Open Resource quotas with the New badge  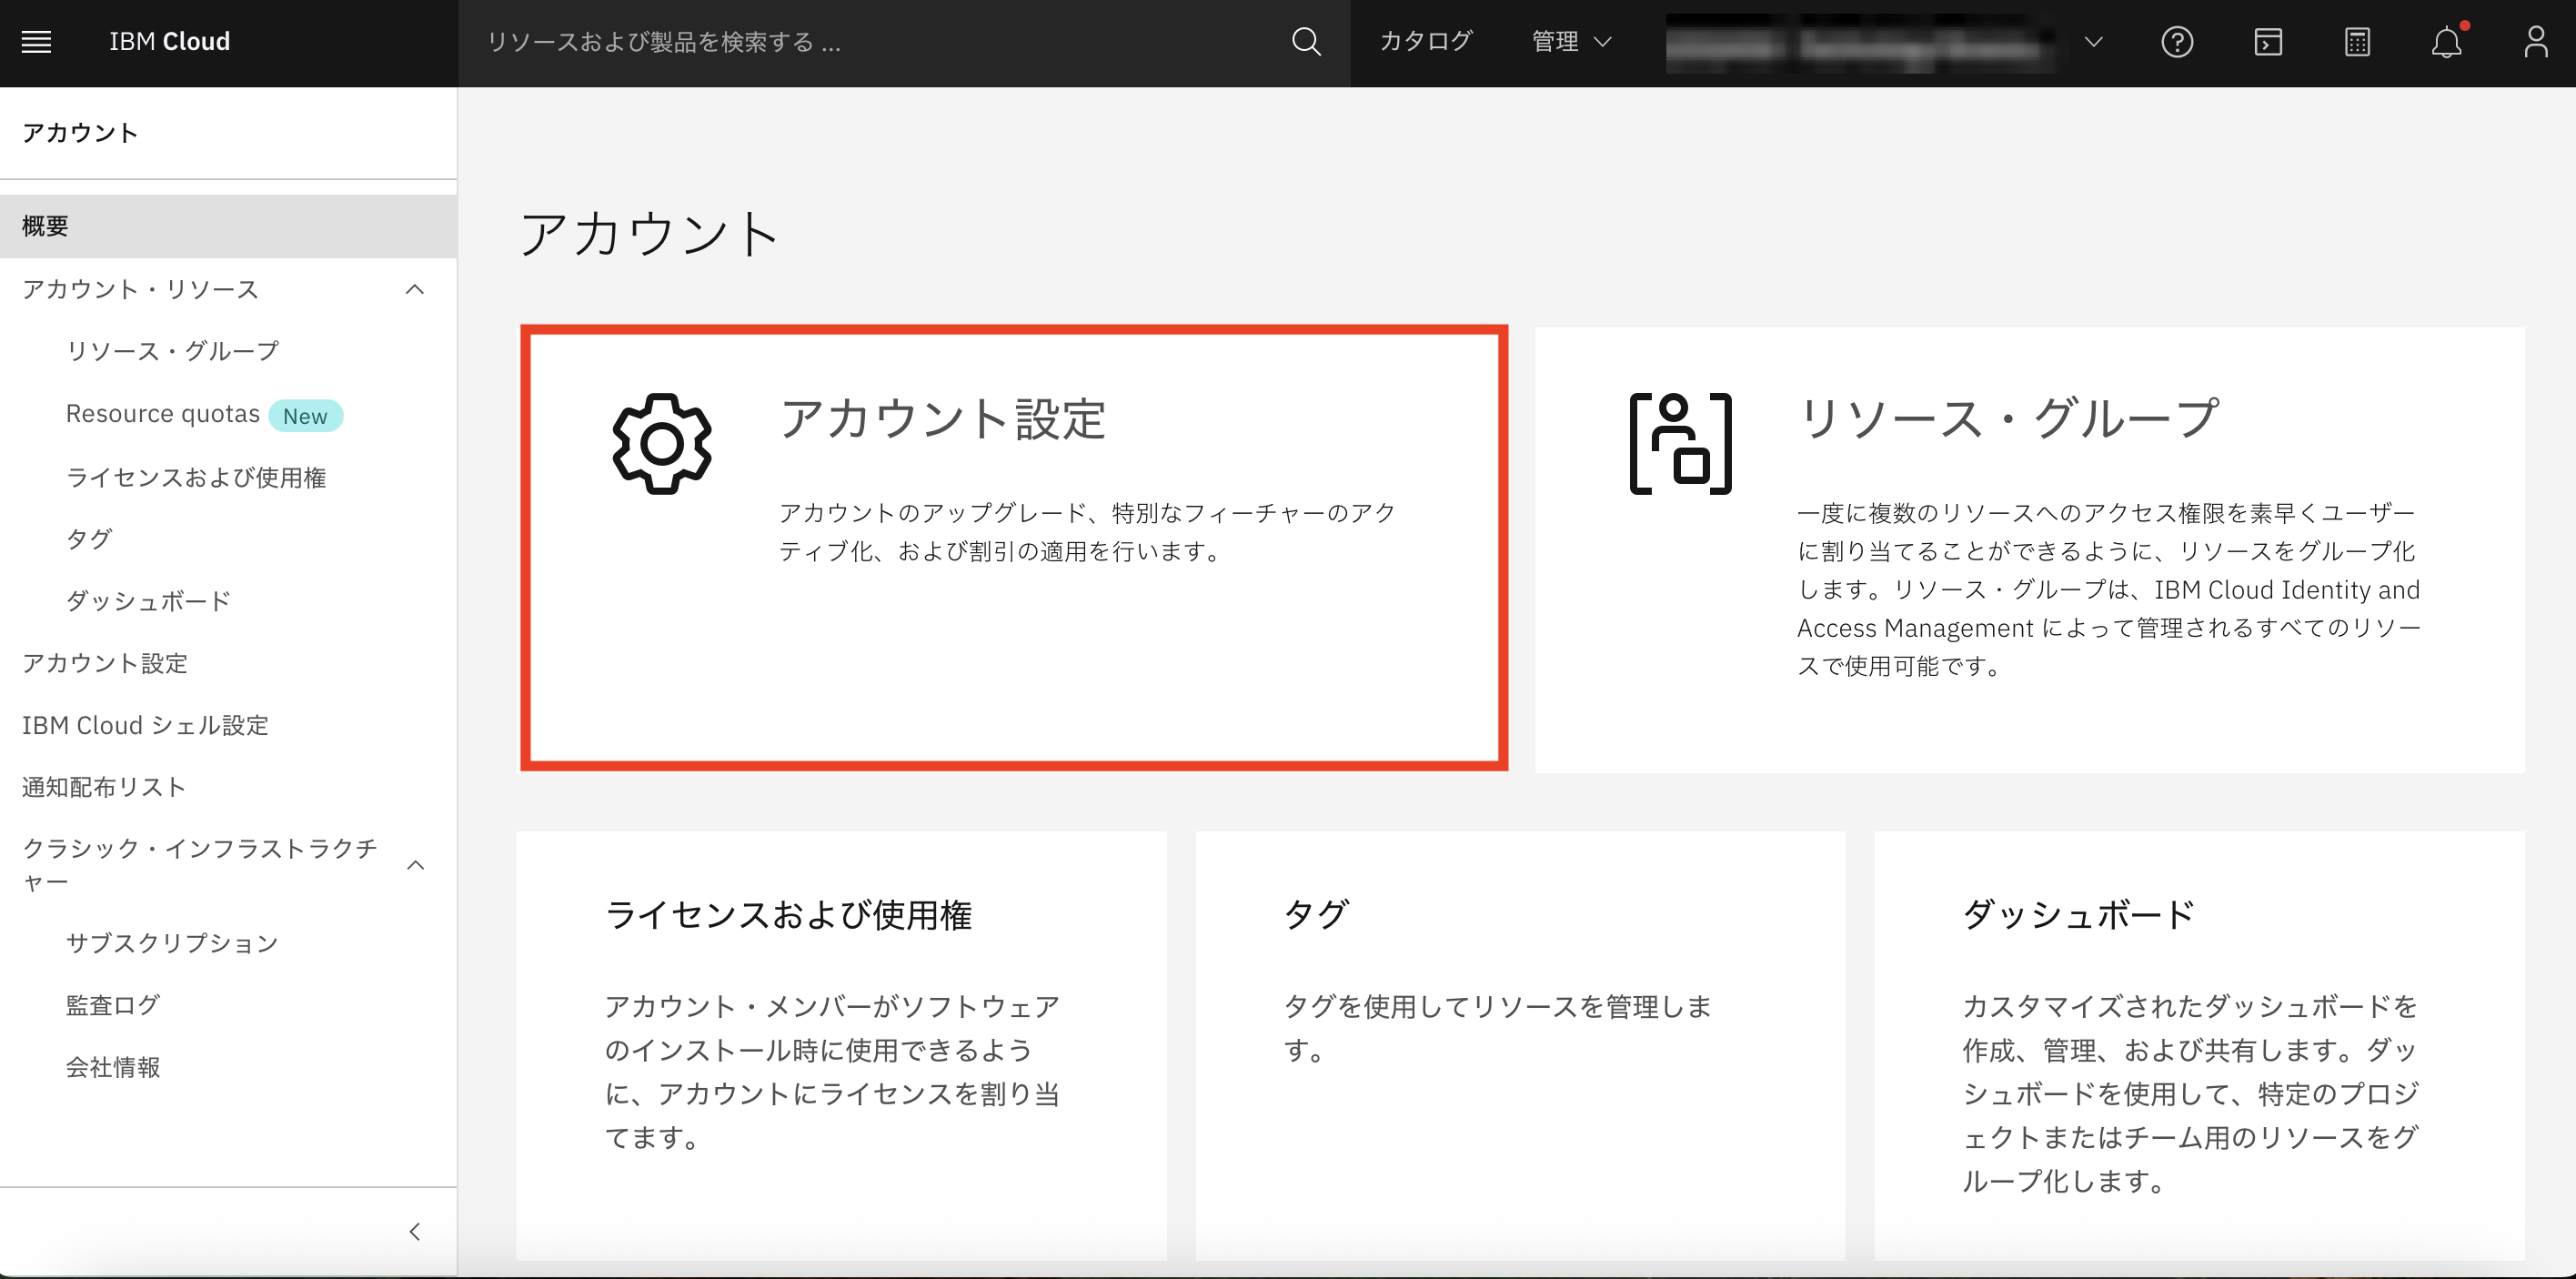point(165,413)
